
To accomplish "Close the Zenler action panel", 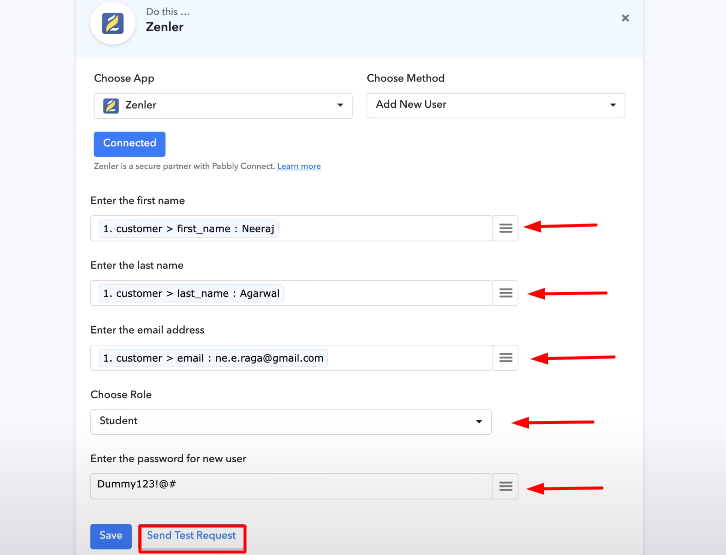I will pyautogui.click(x=625, y=18).
